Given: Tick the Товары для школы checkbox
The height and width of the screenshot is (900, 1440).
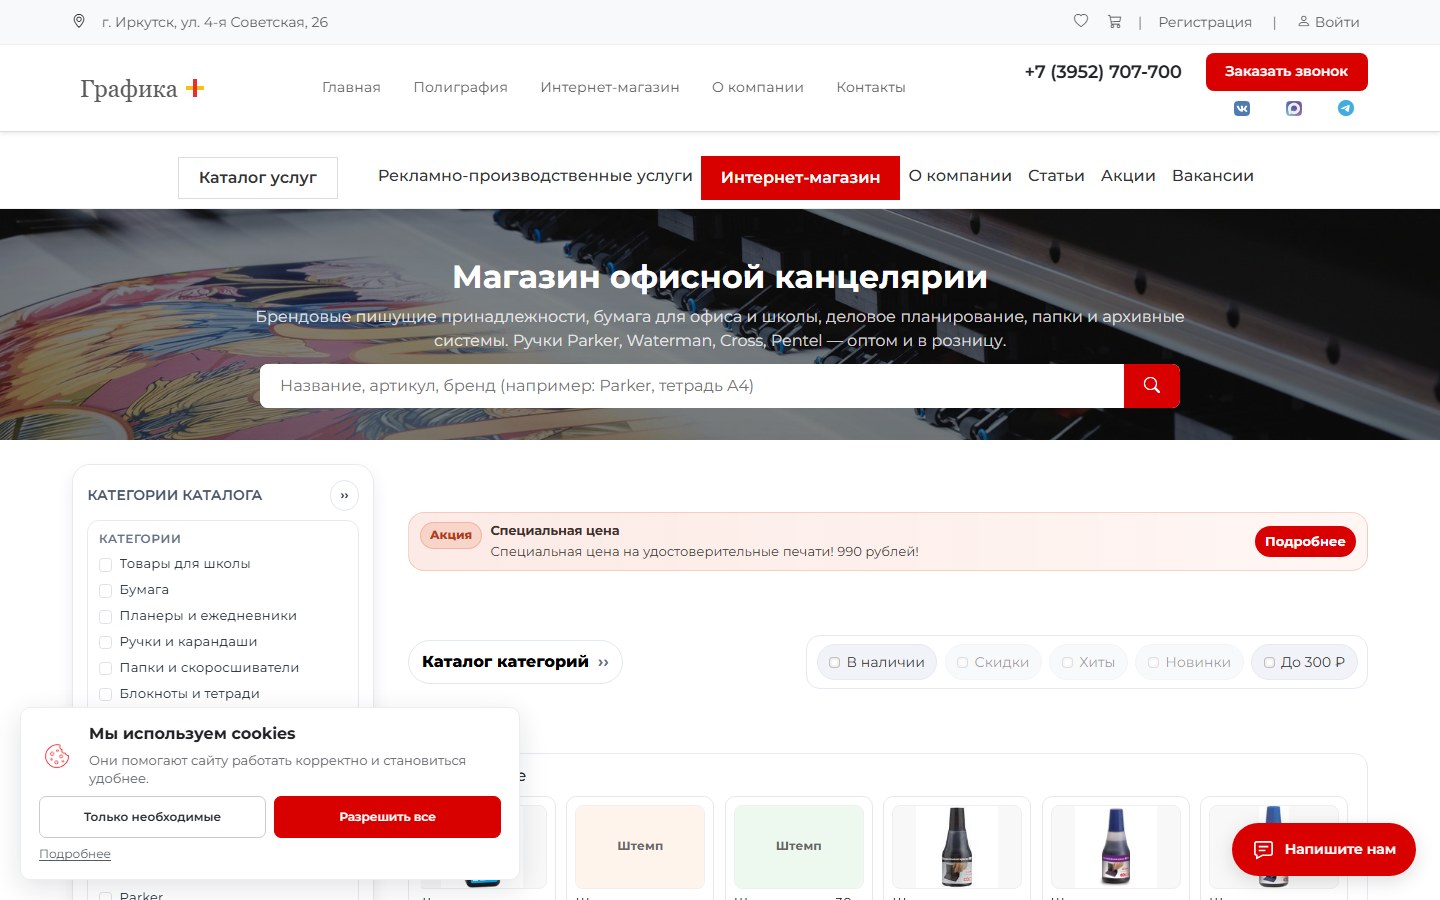Looking at the screenshot, I should (105, 564).
